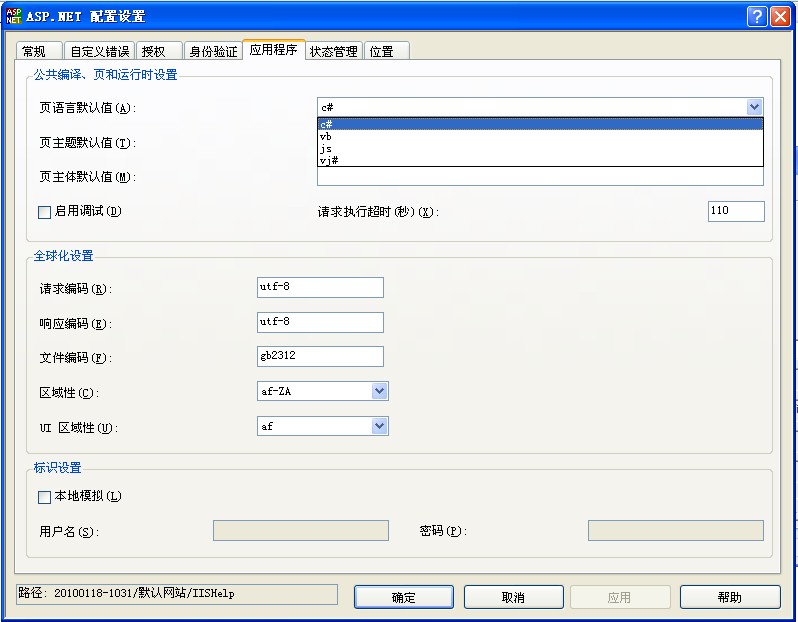Click the 区域性(C) label
Image resolution: width=798 pixels, height=622 pixels.
pyautogui.click(x=69, y=392)
